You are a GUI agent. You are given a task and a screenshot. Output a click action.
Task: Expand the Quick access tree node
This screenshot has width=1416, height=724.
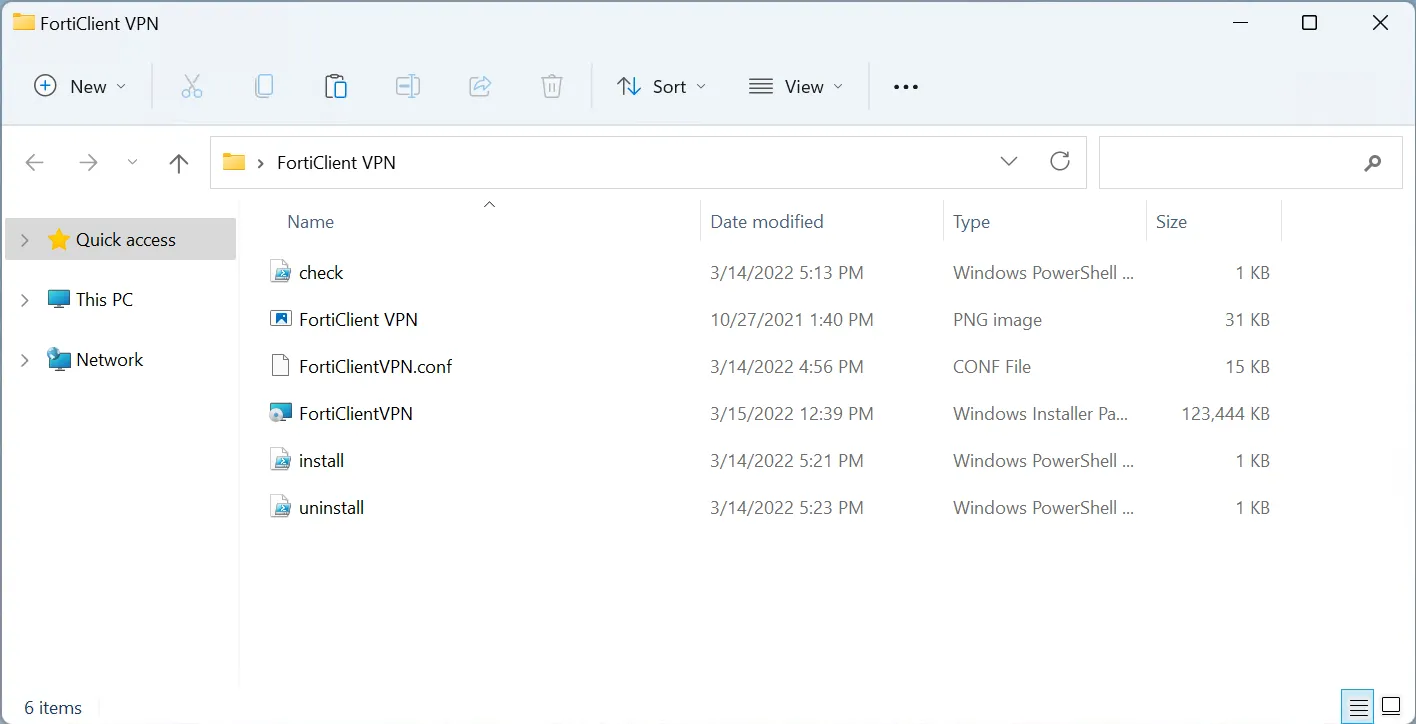[25, 240]
